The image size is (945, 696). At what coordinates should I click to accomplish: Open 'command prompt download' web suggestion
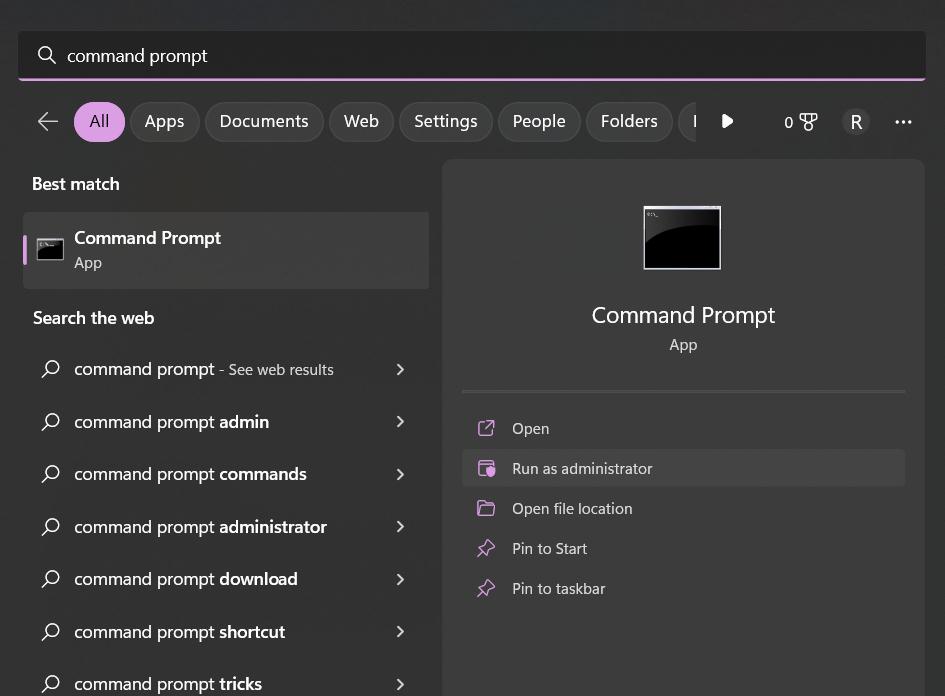click(186, 579)
